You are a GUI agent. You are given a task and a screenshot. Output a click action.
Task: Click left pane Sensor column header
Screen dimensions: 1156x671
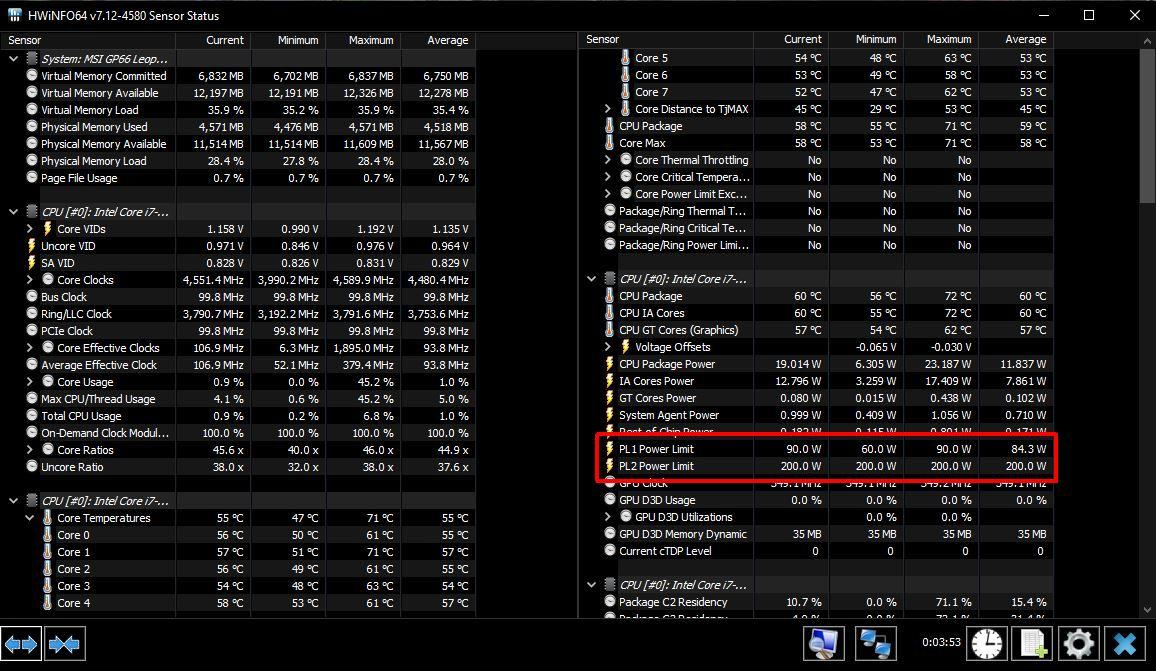[x=88, y=40]
